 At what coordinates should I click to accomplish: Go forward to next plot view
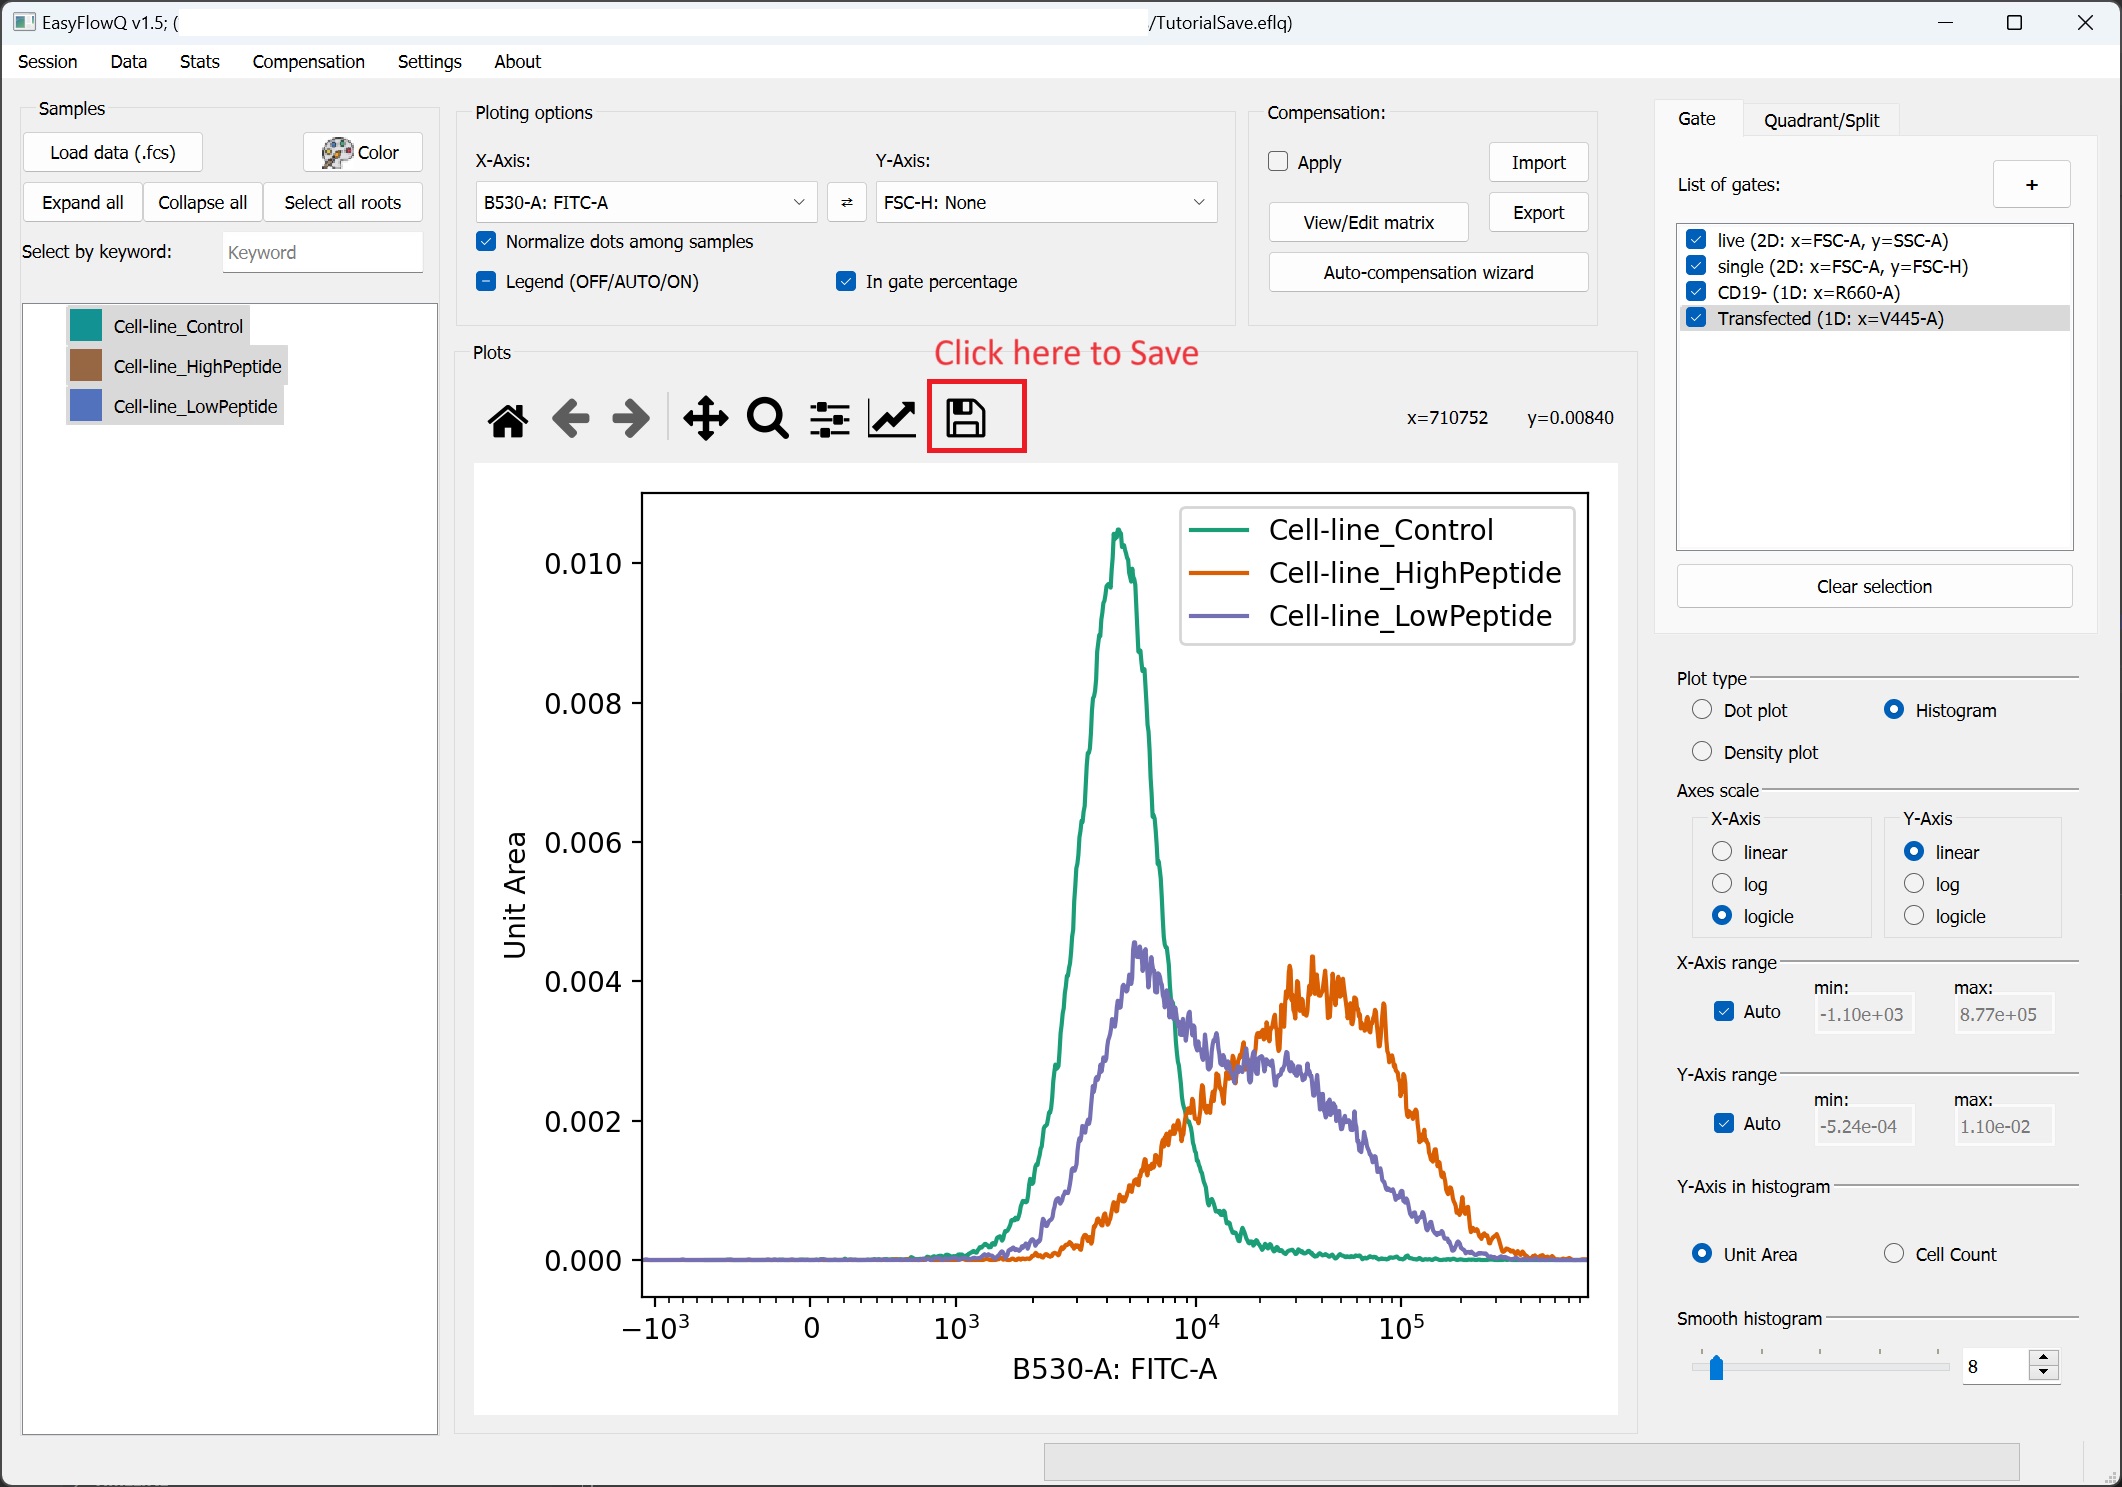(x=631, y=419)
